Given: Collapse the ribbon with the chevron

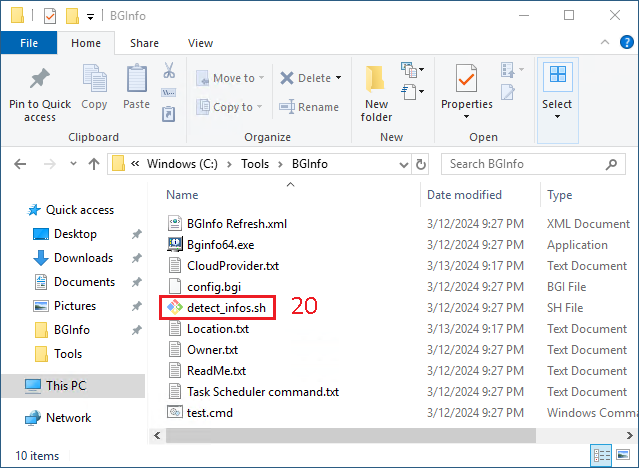Looking at the screenshot, I should tap(605, 42).
